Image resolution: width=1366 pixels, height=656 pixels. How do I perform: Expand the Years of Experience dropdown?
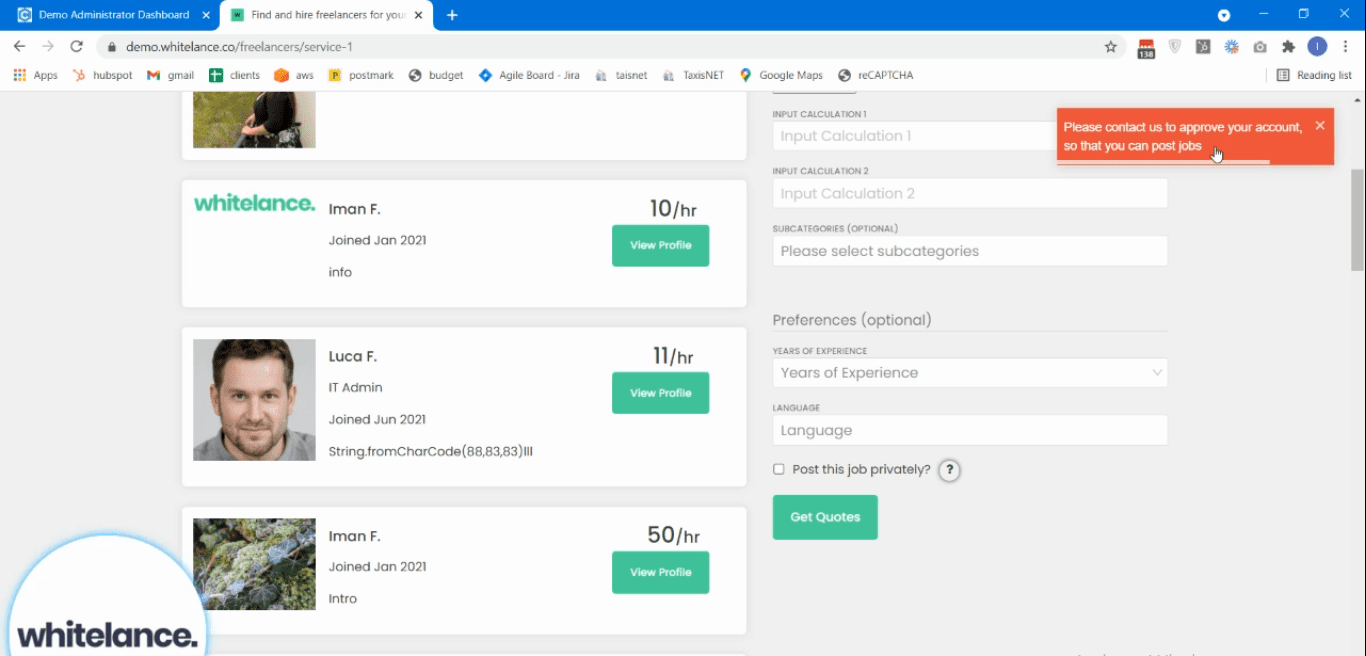[970, 373]
